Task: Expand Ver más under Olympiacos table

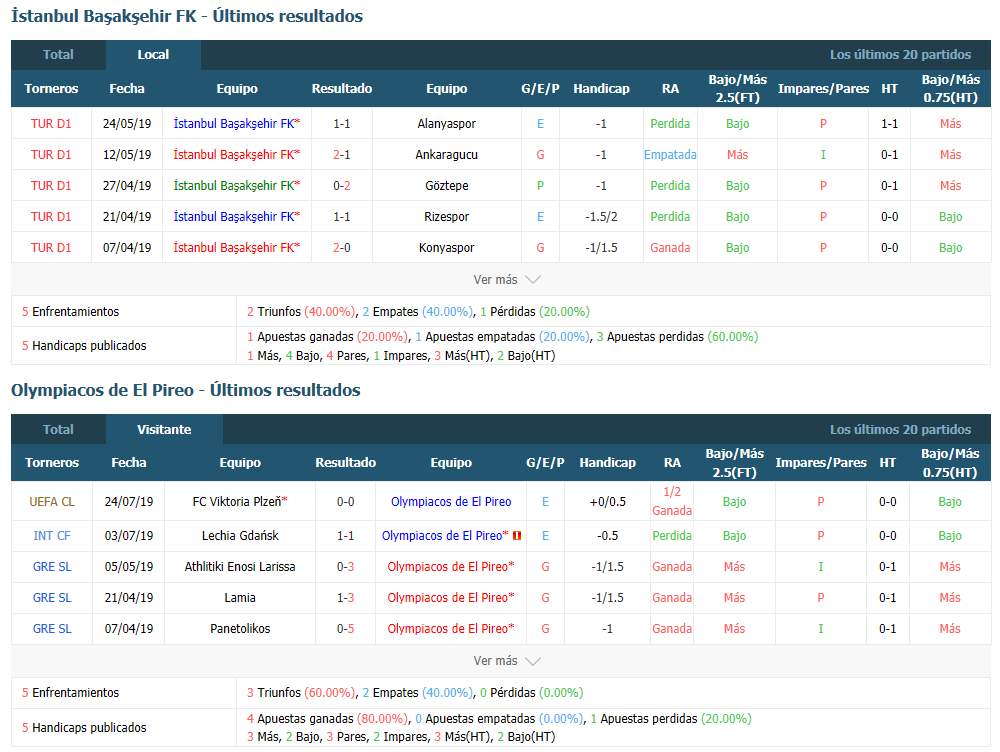Action: (x=506, y=661)
